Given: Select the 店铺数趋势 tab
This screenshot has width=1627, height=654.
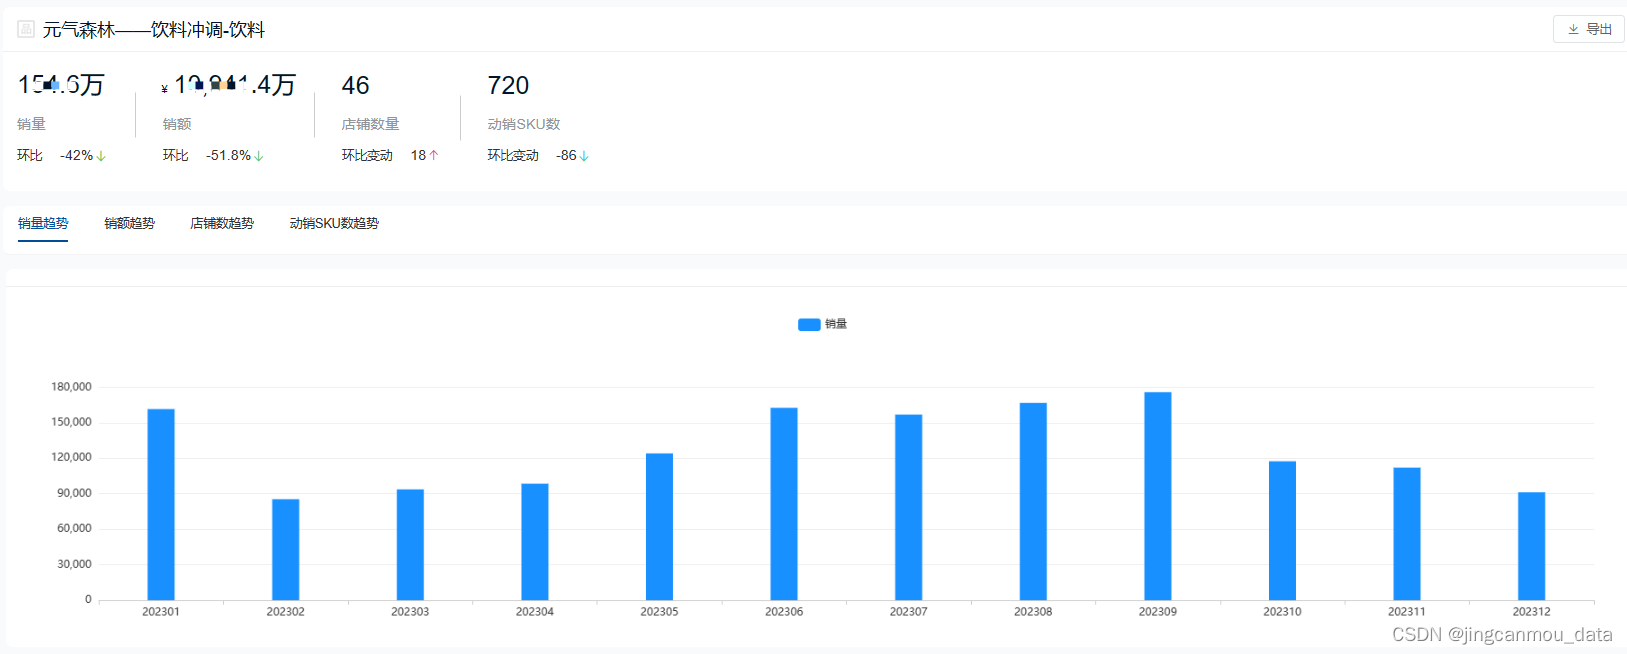Looking at the screenshot, I should [x=222, y=223].
